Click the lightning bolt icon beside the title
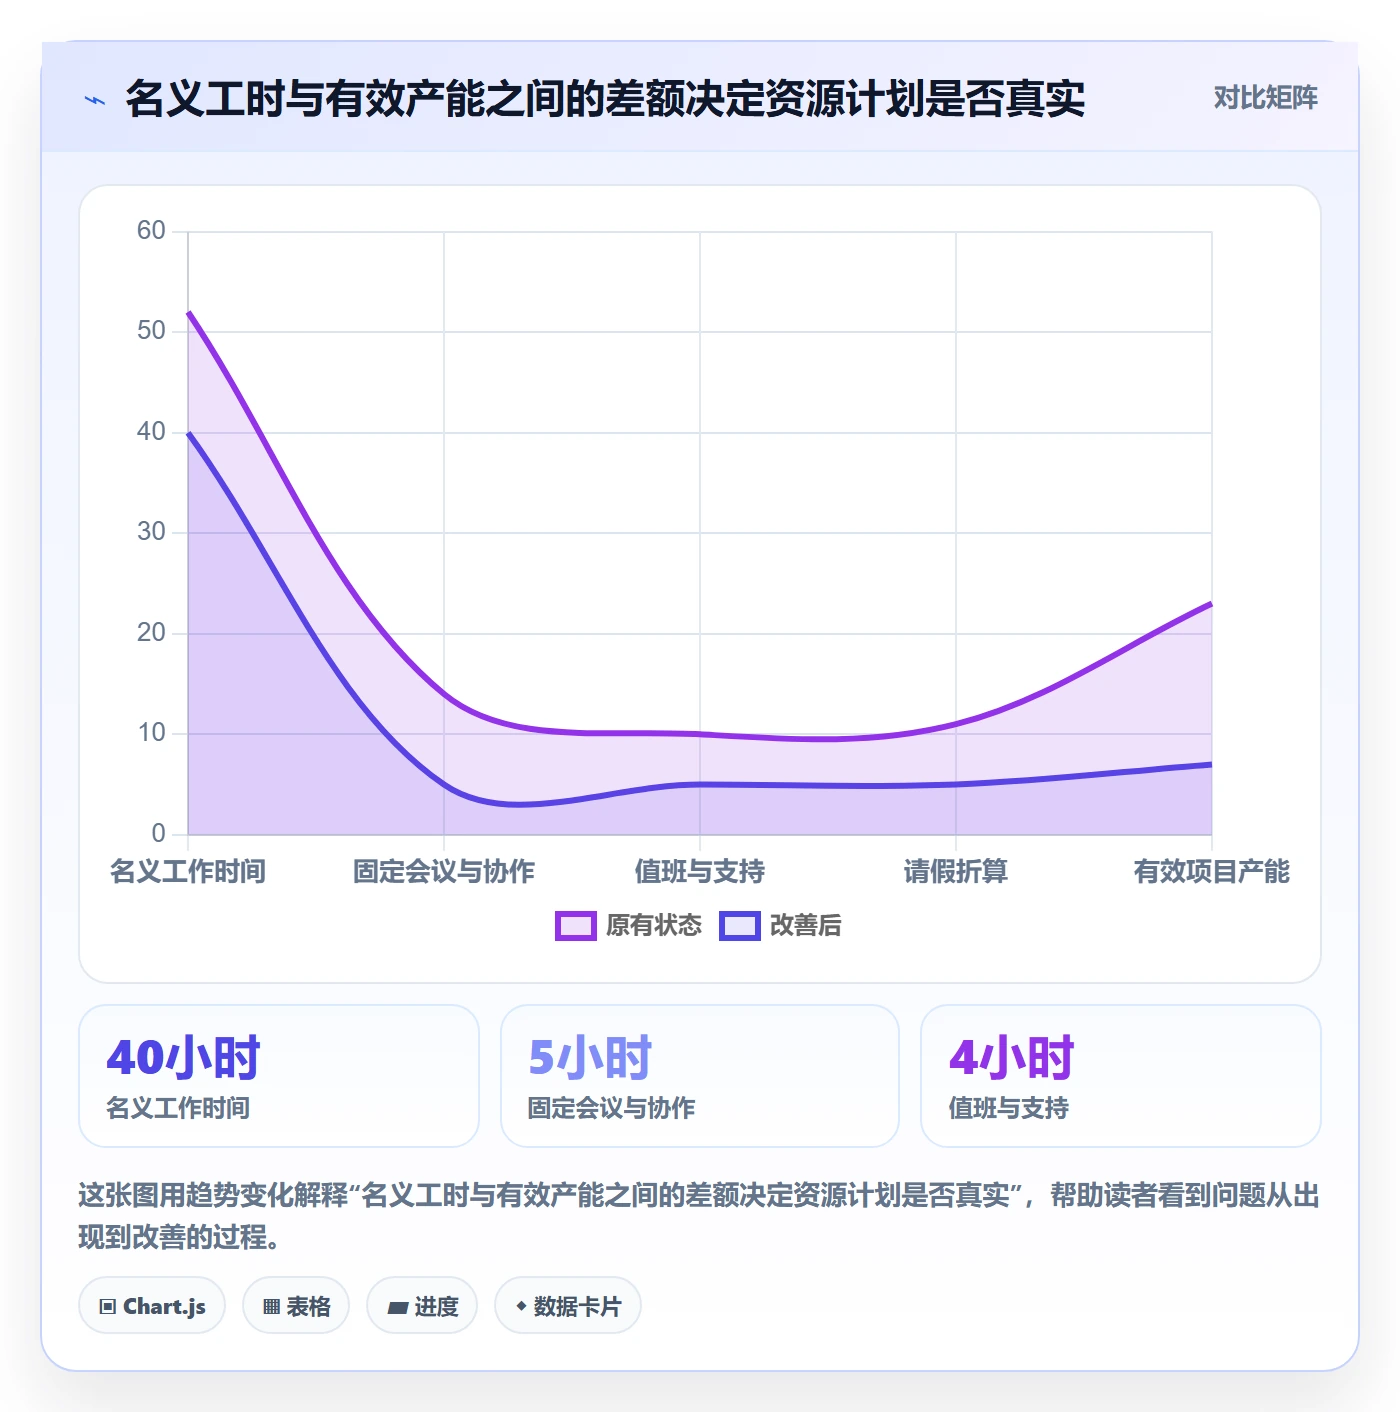1400x1412 pixels. coord(95,100)
